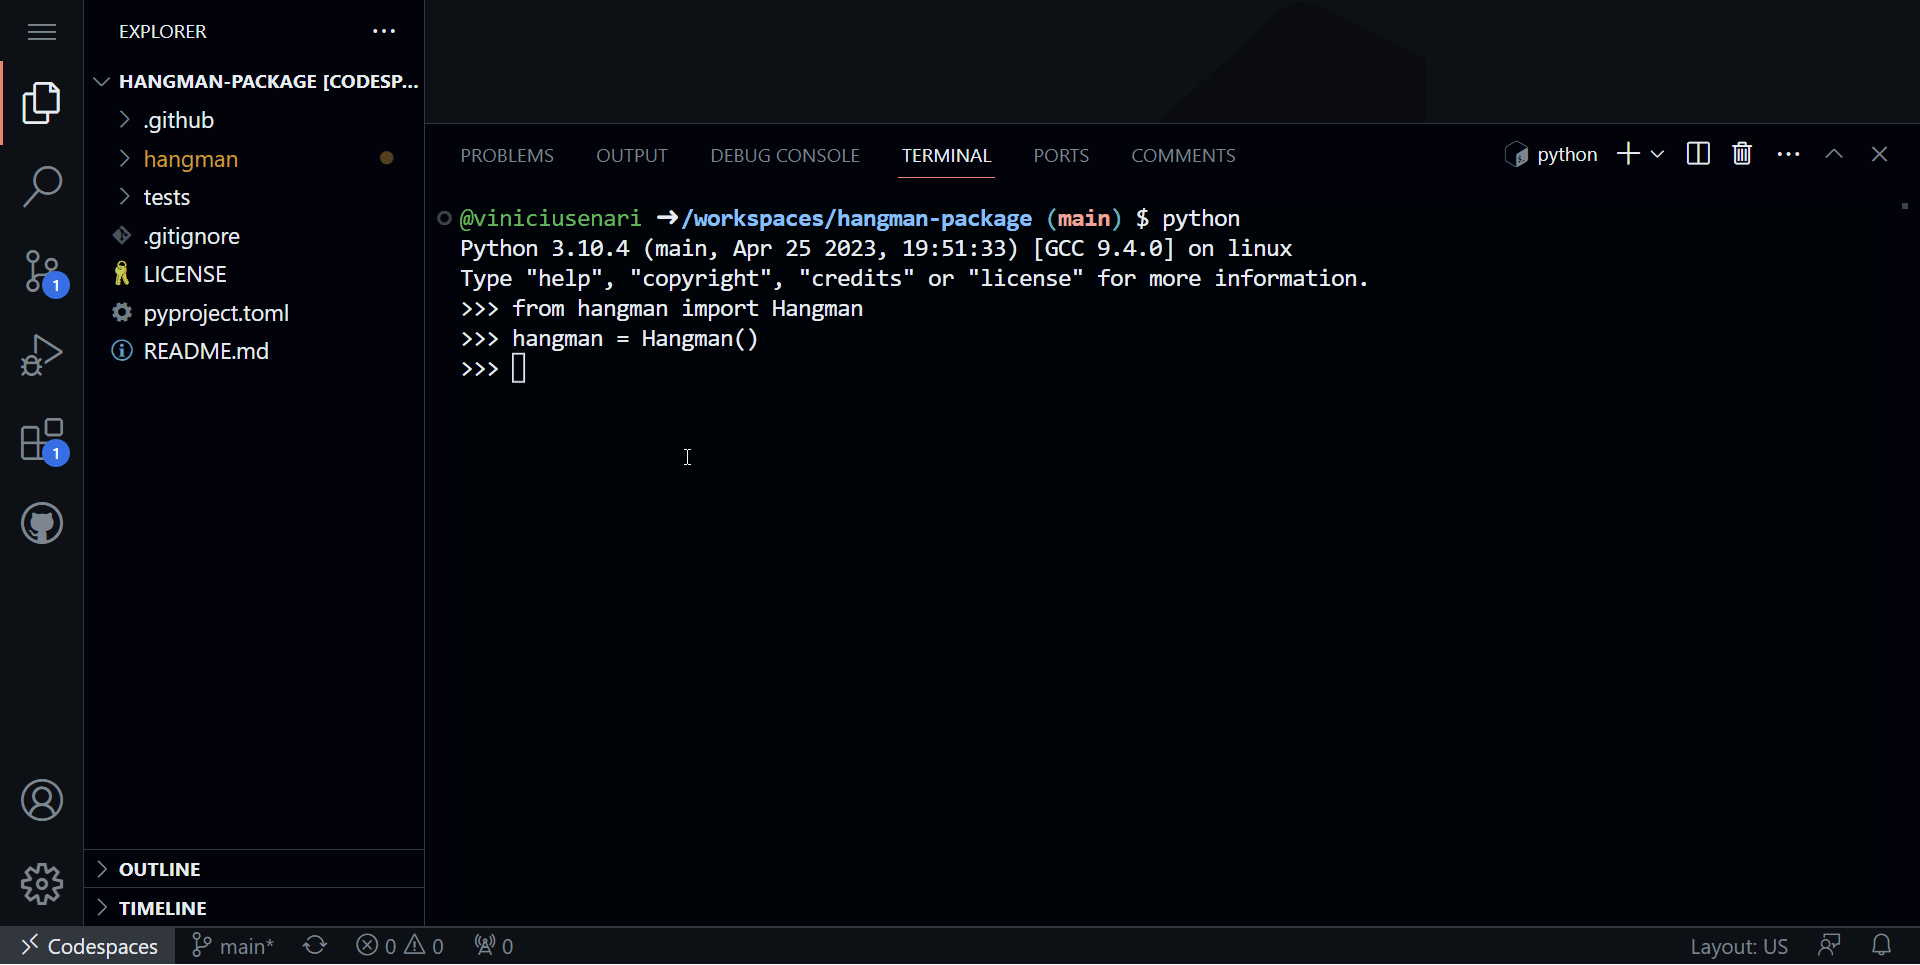Open the Run and Debug view

coord(42,355)
